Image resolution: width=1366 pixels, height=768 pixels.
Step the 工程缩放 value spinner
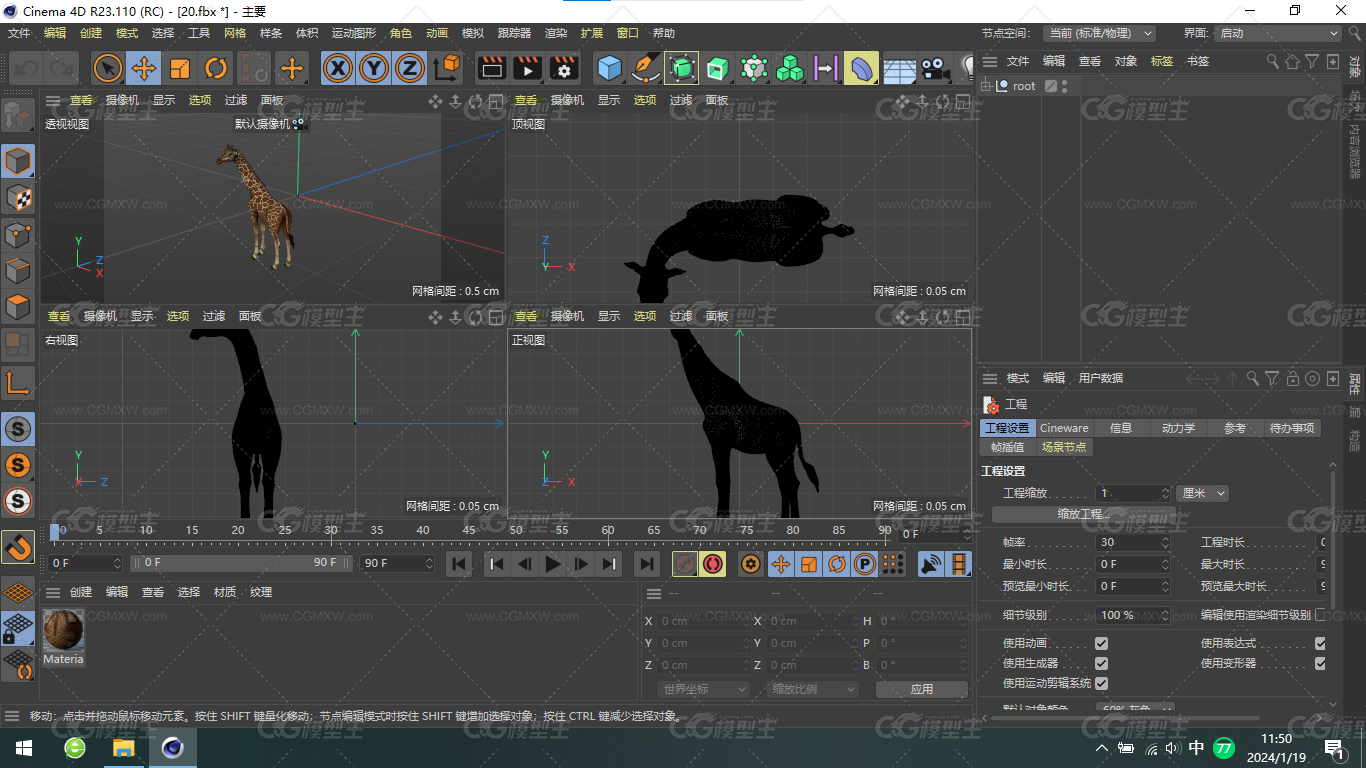click(1165, 493)
